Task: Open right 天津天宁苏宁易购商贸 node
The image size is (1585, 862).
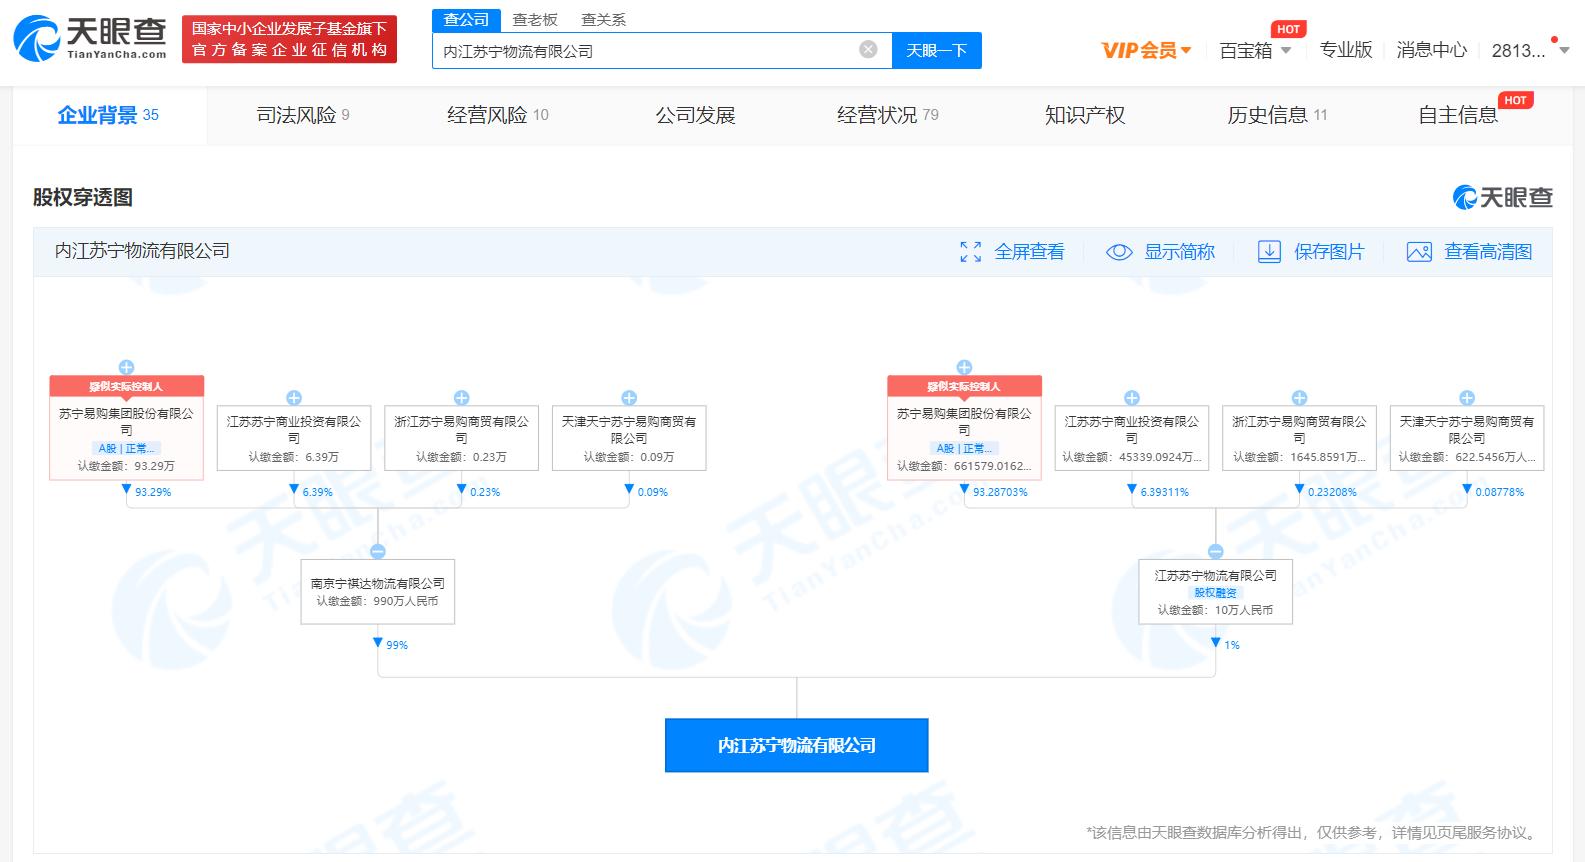Action: 1467,438
